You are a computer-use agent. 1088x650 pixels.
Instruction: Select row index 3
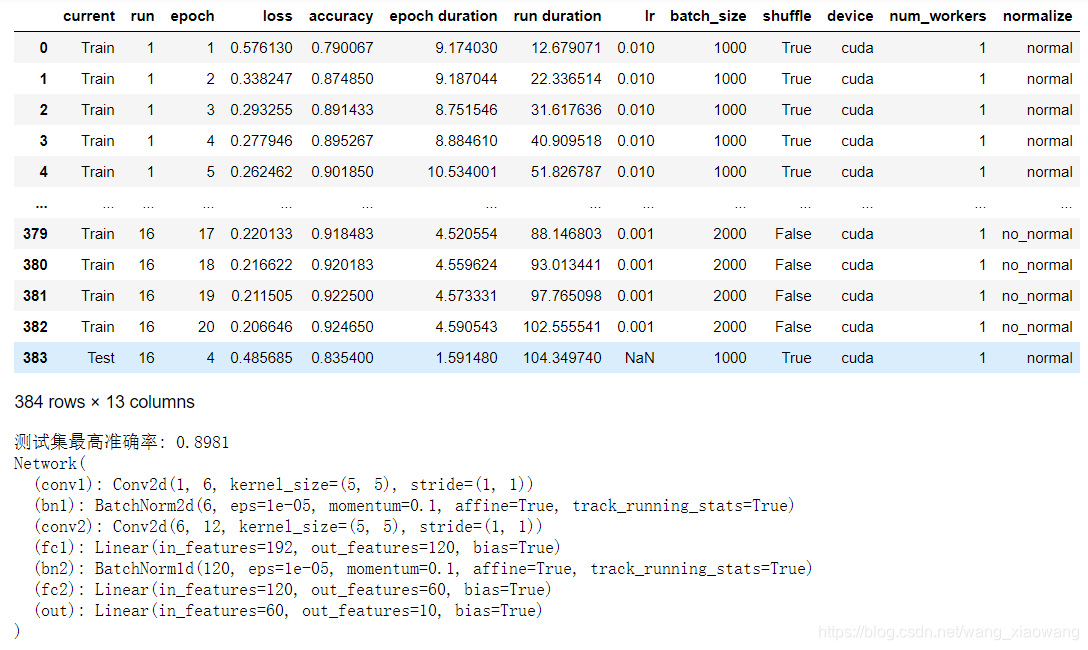43,141
